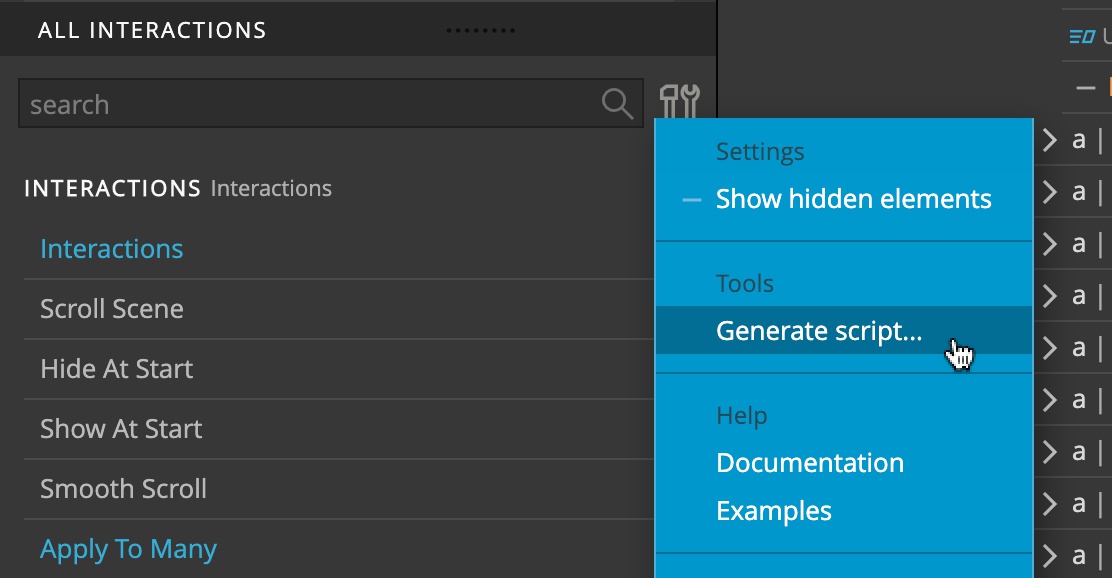Select Examples in the Help menu

point(774,511)
